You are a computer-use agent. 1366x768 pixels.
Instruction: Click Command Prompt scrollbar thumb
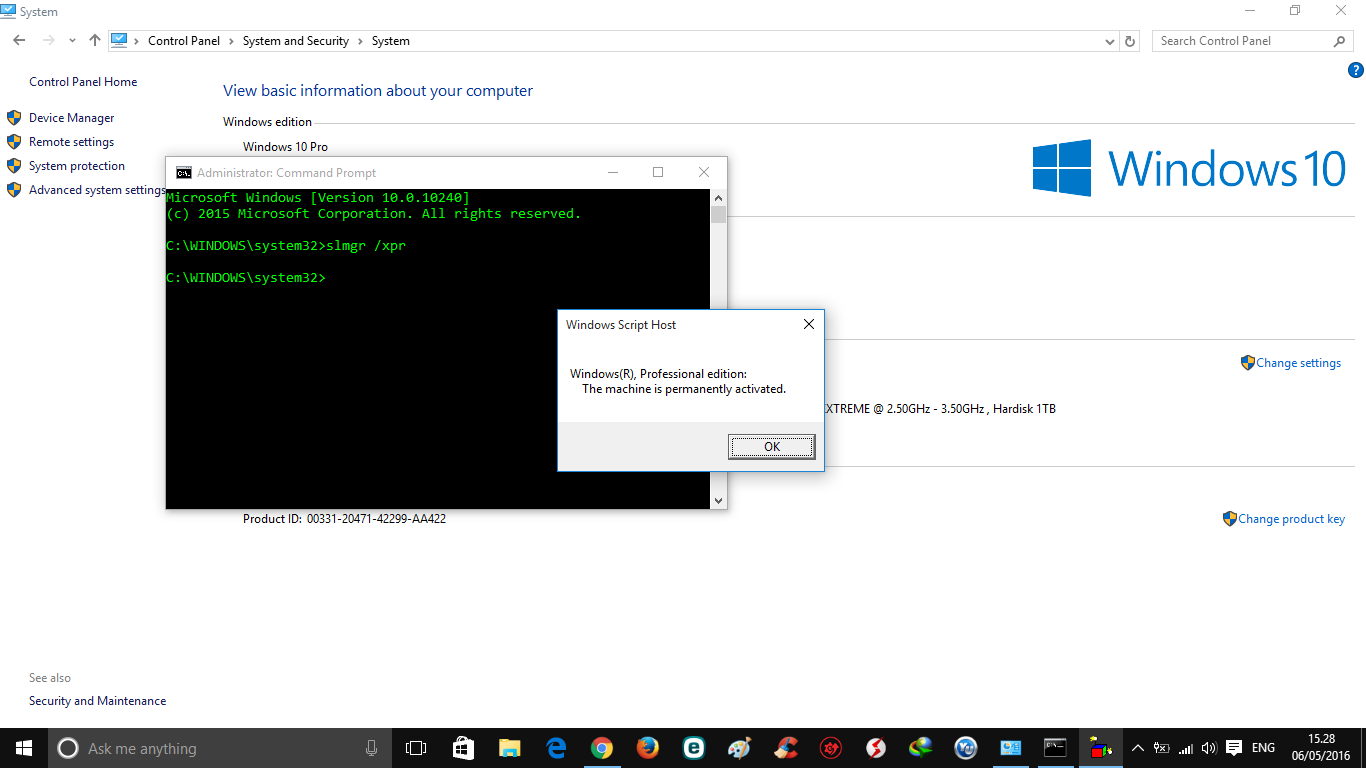(x=718, y=214)
